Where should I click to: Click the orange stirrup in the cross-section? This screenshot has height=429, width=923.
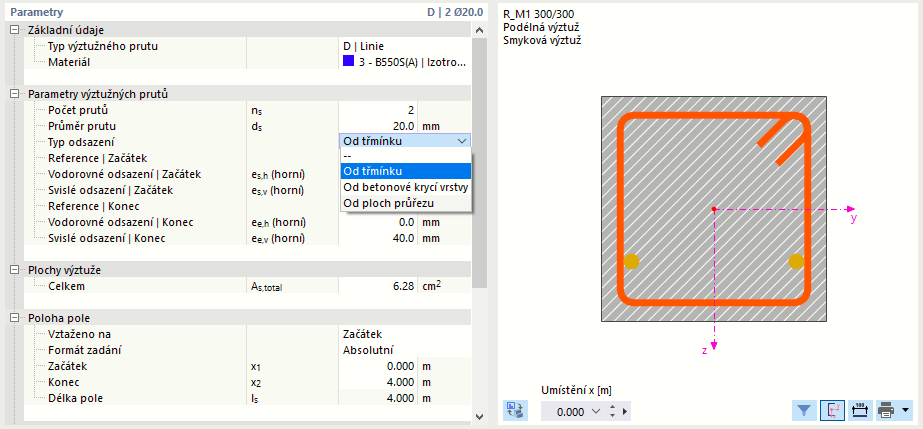tap(713, 301)
